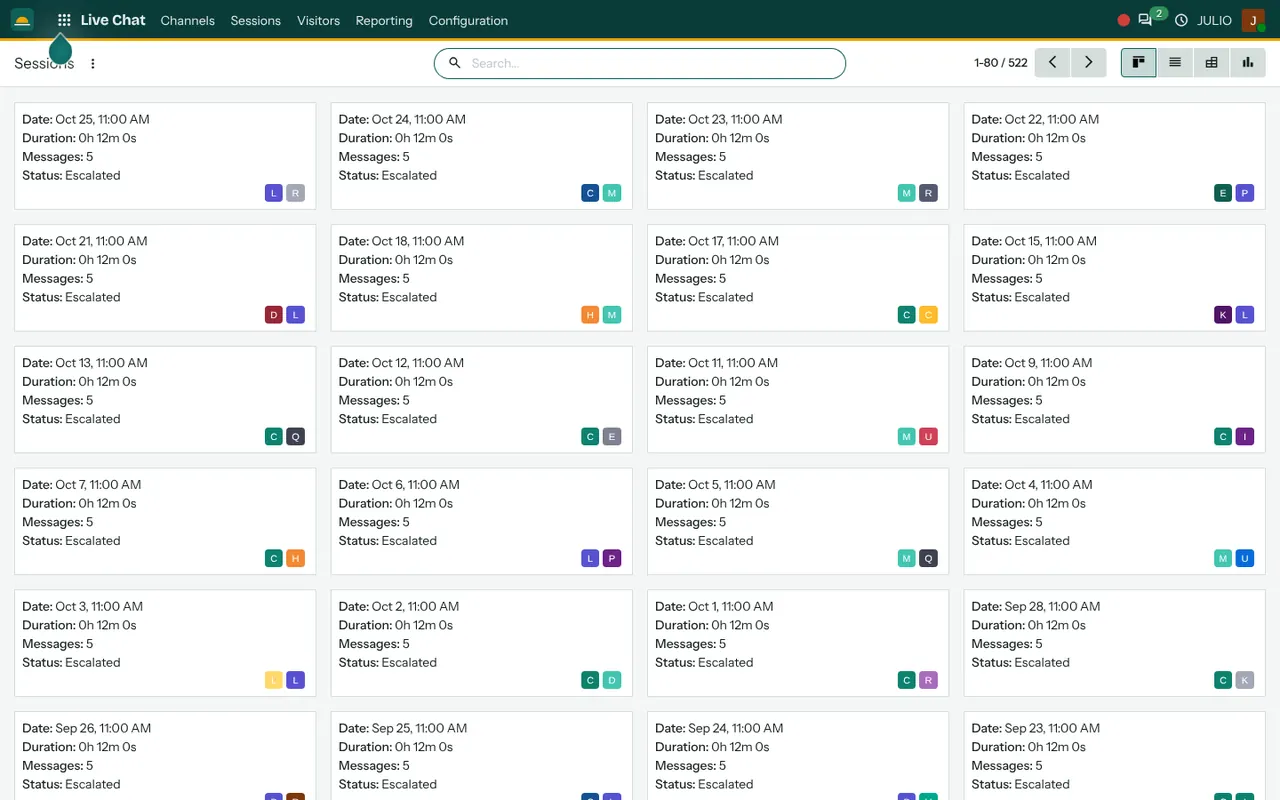Viewport: 1280px width, 800px height.
Task: Click the home app logo icon
Action: [x=22, y=20]
